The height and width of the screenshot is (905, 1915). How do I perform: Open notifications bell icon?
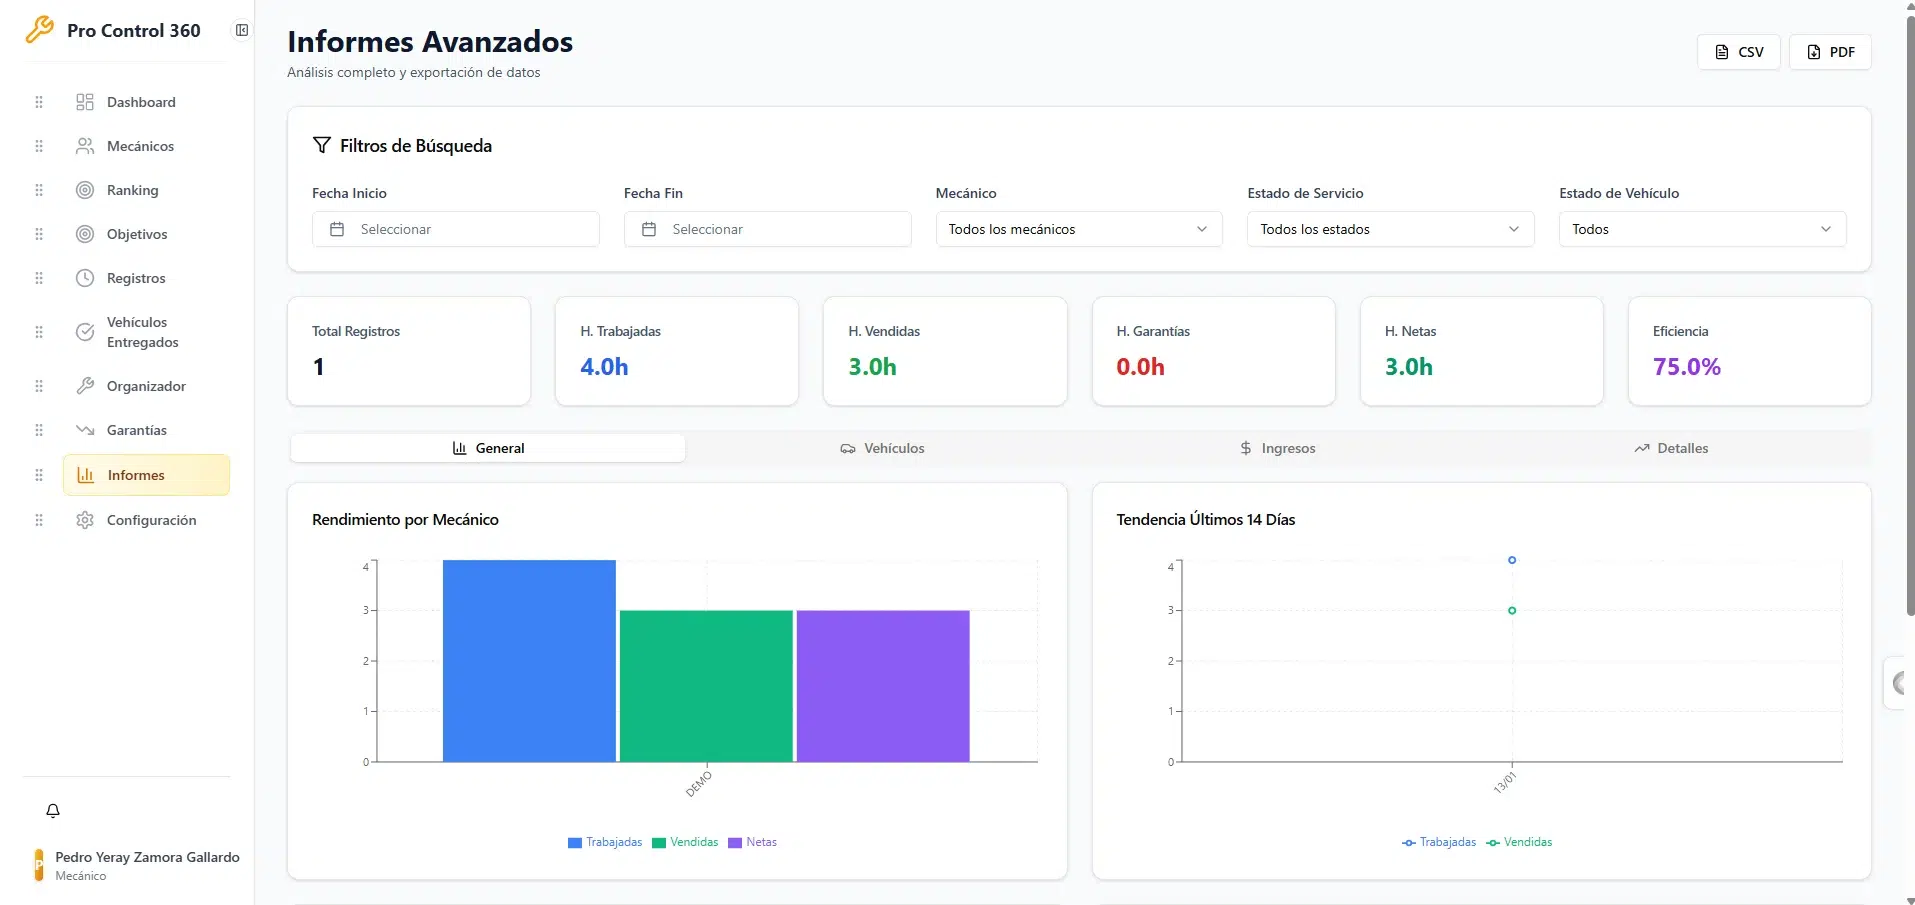(53, 811)
